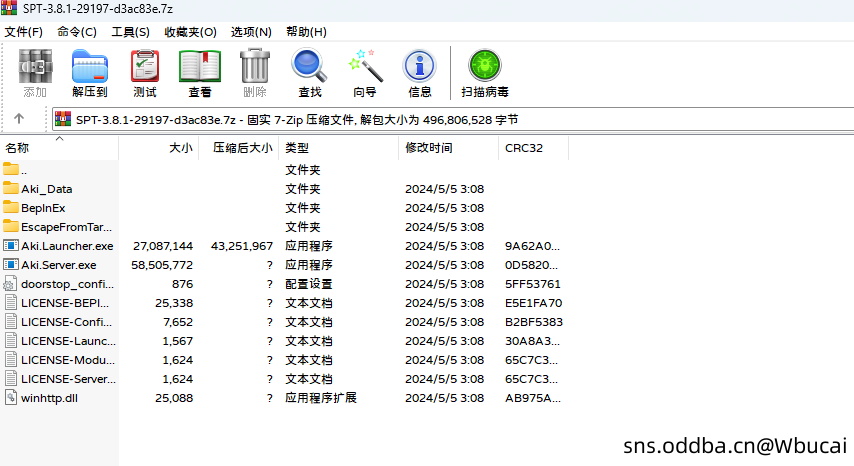
Task: Click the 解压到 (Extract to) toolbar icon
Action: pyautogui.click(x=90, y=66)
